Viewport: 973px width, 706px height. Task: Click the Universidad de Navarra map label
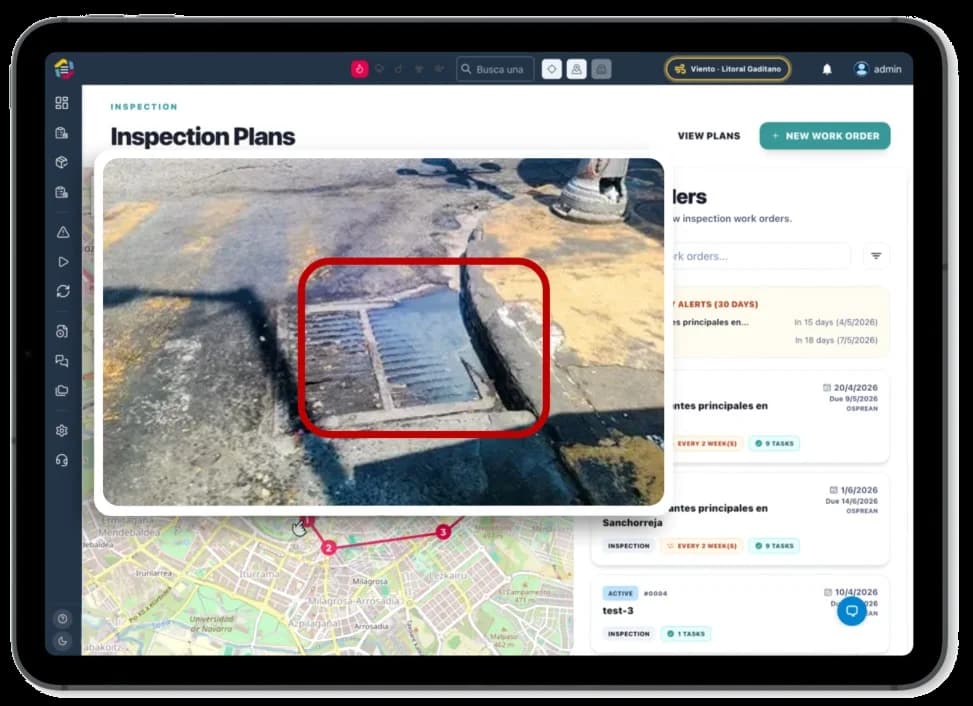pos(212,623)
